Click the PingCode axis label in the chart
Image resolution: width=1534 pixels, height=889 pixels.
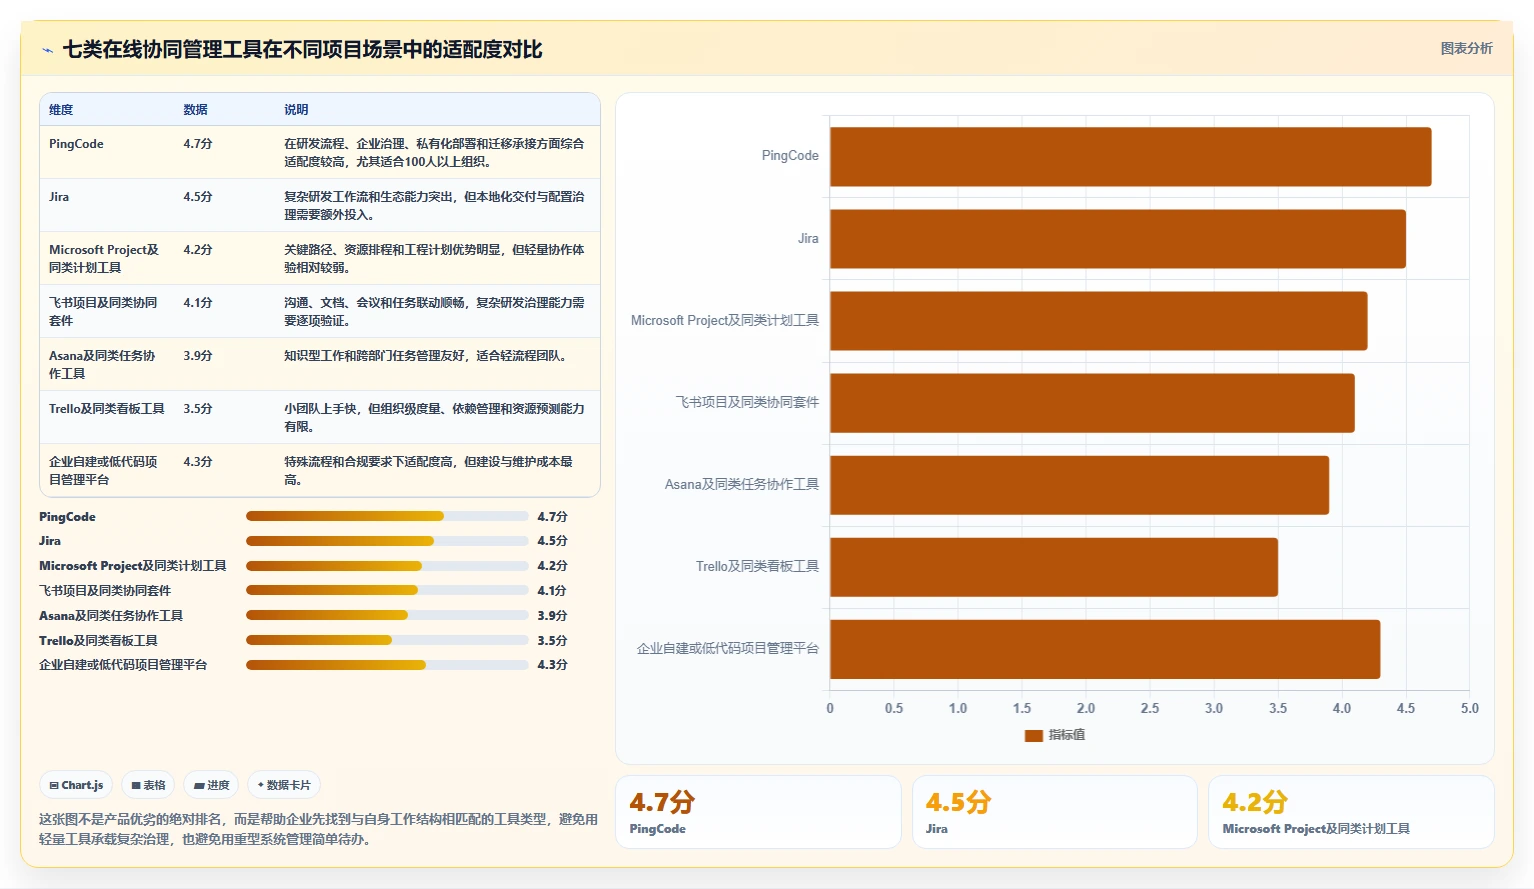point(790,156)
